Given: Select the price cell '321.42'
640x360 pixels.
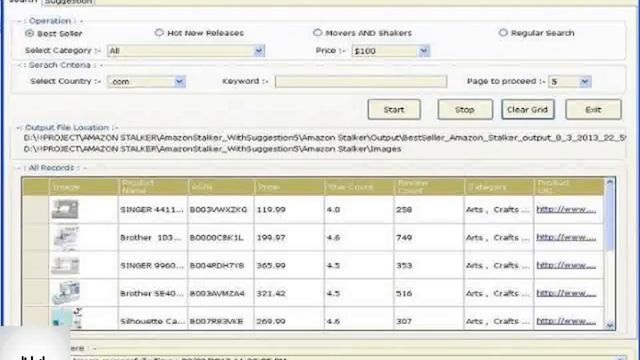Looking at the screenshot, I should pos(289,293).
